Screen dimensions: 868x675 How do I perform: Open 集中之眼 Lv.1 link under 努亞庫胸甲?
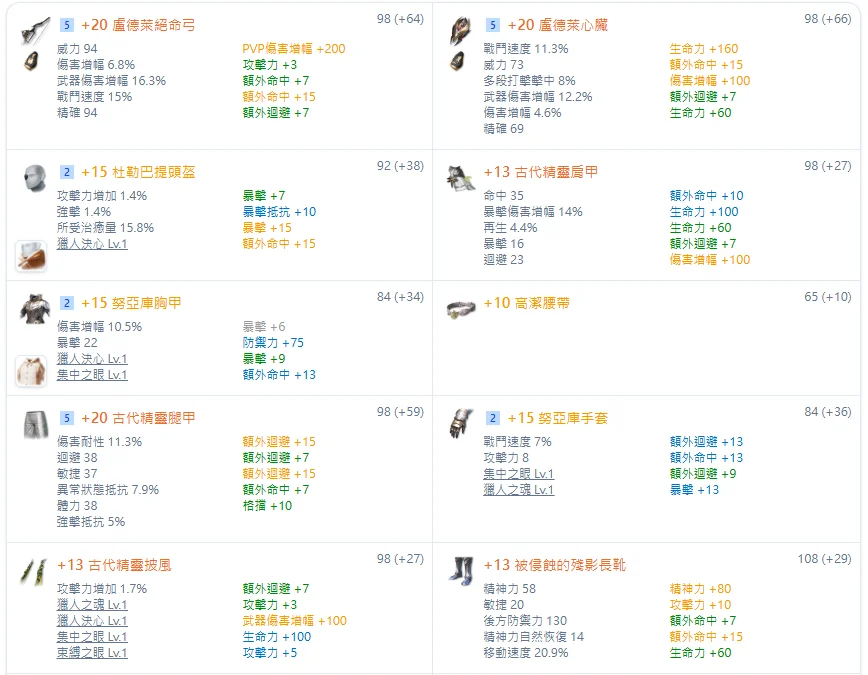point(92,375)
